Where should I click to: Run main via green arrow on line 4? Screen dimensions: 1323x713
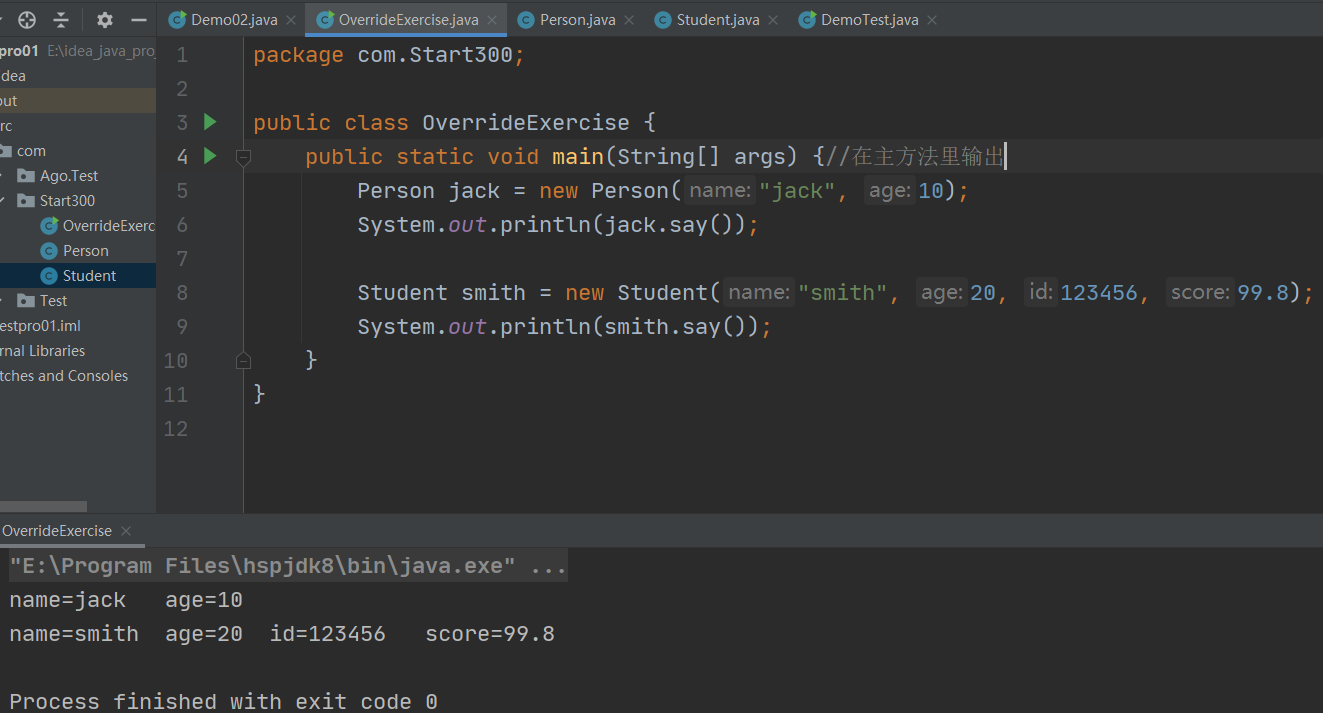210,156
